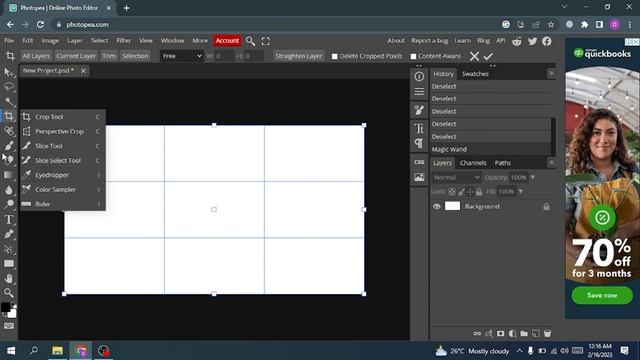Select the Type tool

[9, 220]
